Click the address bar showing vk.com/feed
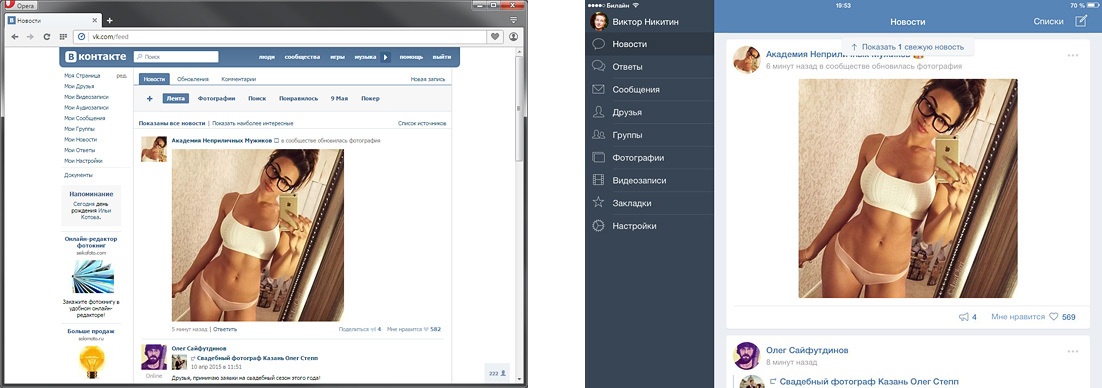This screenshot has width=1102, height=388. click(x=279, y=36)
